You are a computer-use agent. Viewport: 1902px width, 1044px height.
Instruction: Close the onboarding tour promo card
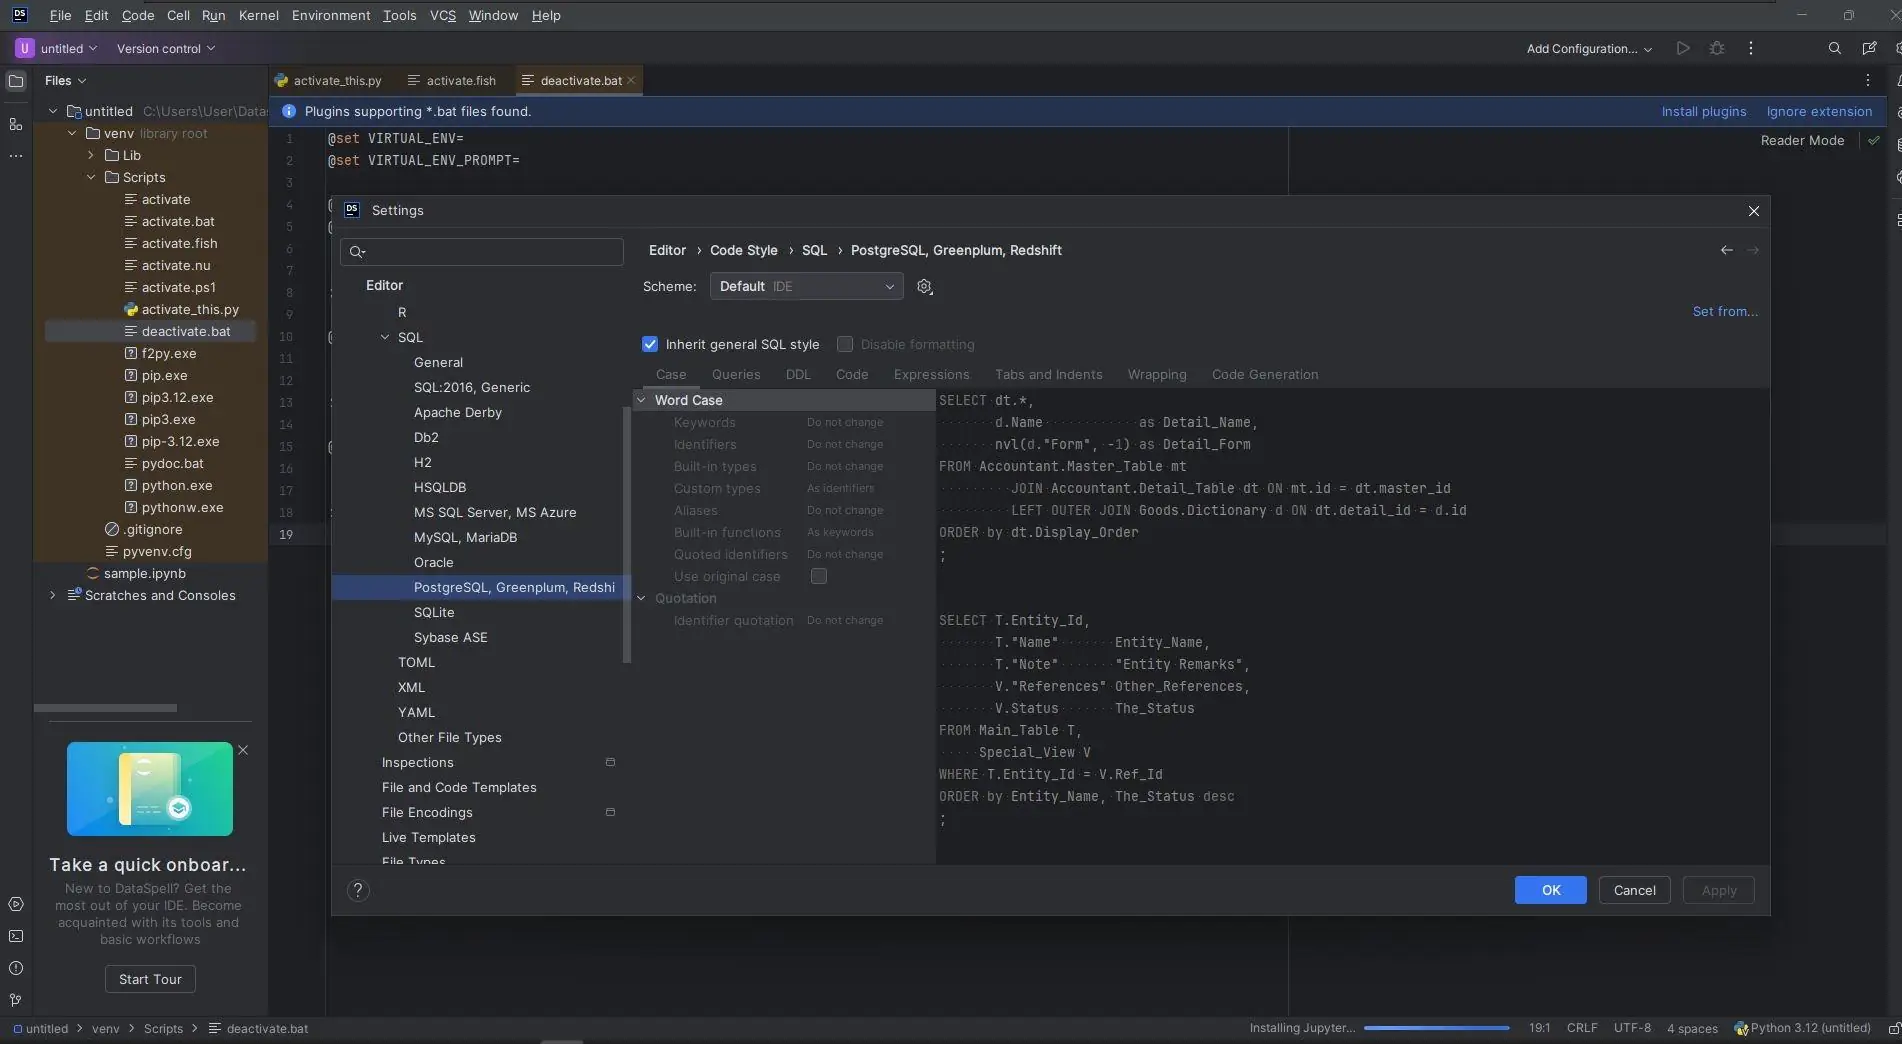(243, 750)
